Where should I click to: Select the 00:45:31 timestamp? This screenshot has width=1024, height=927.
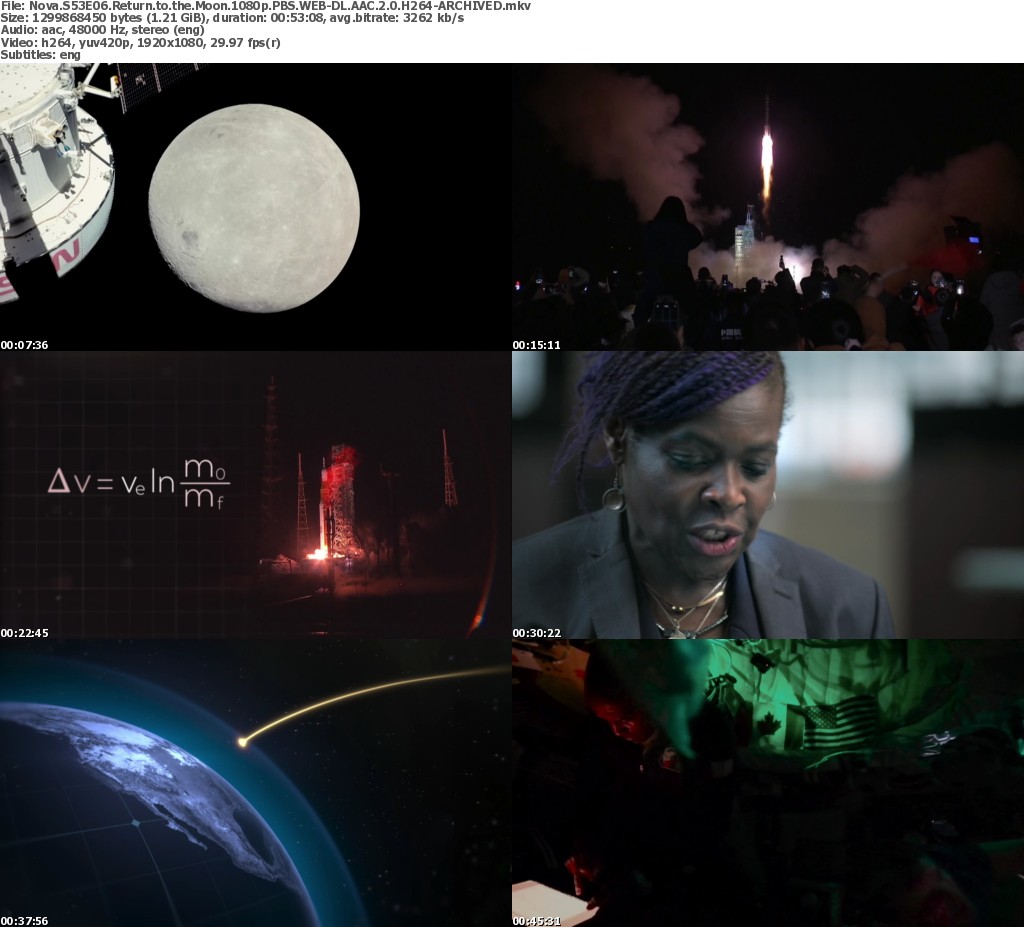click(x=537, y=921)
